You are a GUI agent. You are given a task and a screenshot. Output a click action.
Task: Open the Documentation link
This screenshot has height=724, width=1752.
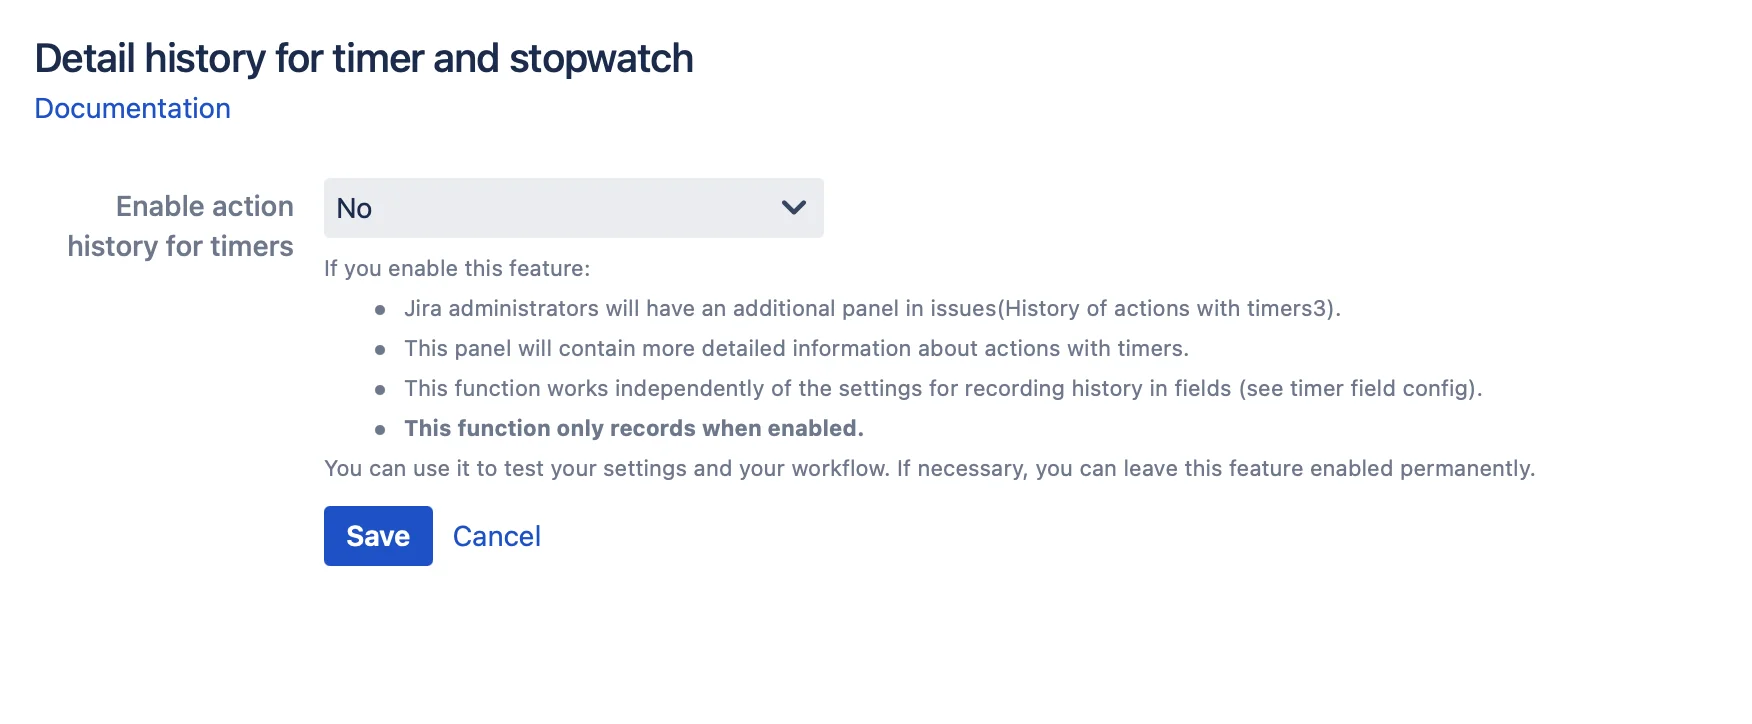(x=132, y=108)
